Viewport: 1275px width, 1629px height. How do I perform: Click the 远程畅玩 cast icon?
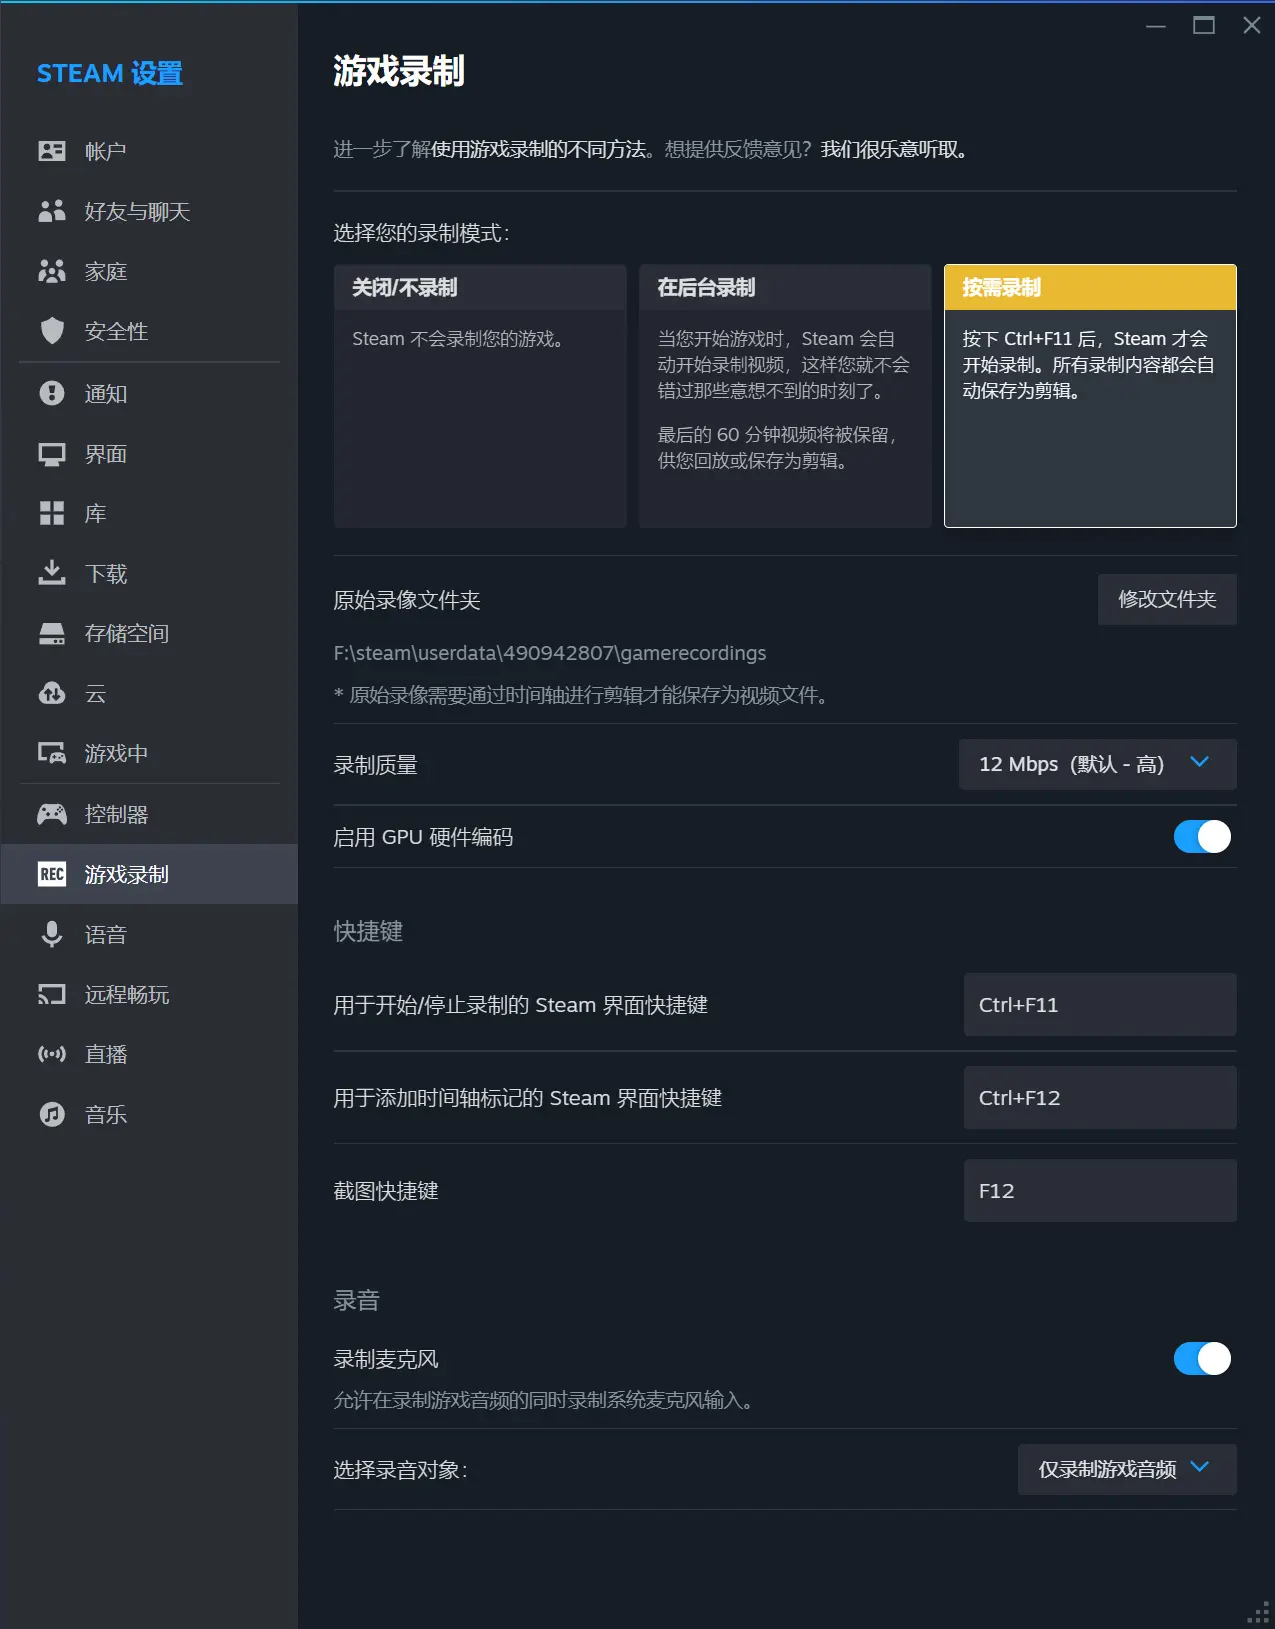[x=52, y=994]
